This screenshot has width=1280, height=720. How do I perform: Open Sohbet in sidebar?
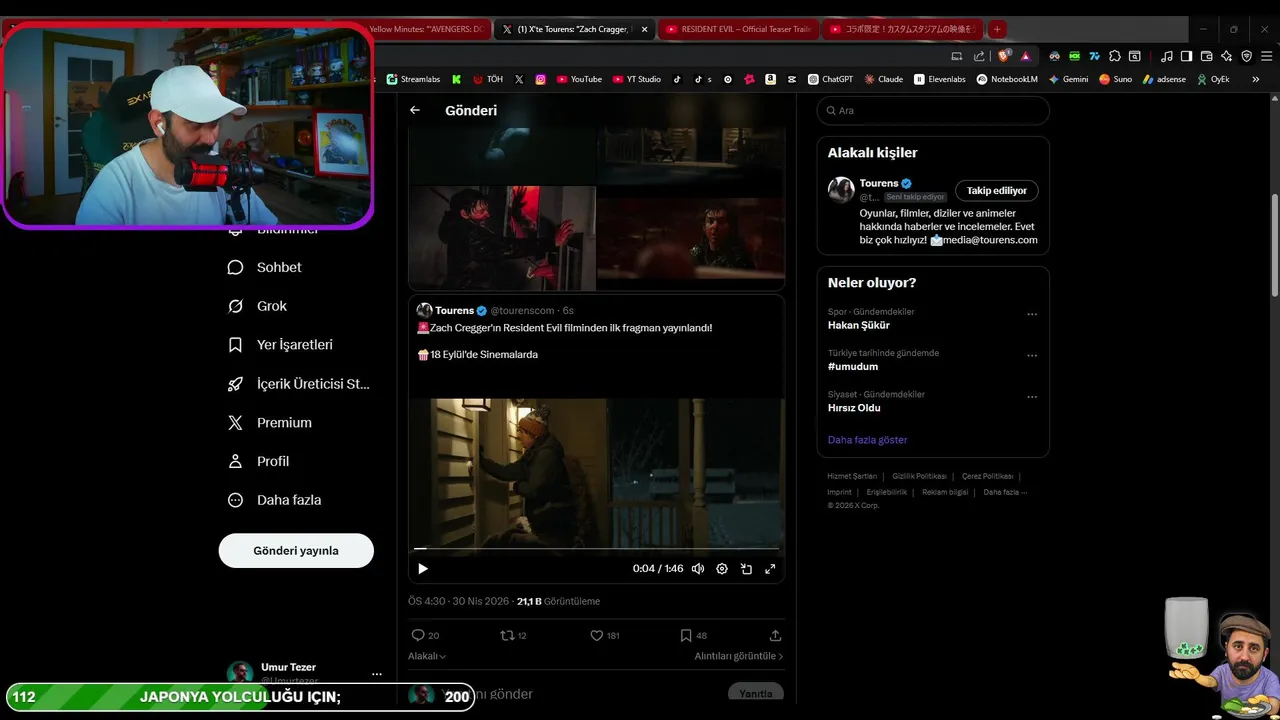pos(265,267)
